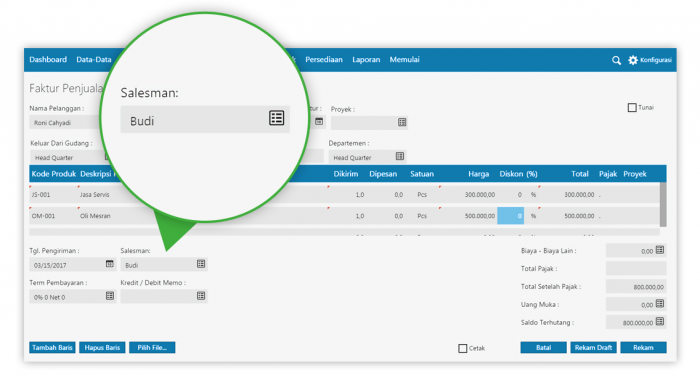Click the Tambah Baris button
This screenshot has height=376, width=700.
pos(52,347)
